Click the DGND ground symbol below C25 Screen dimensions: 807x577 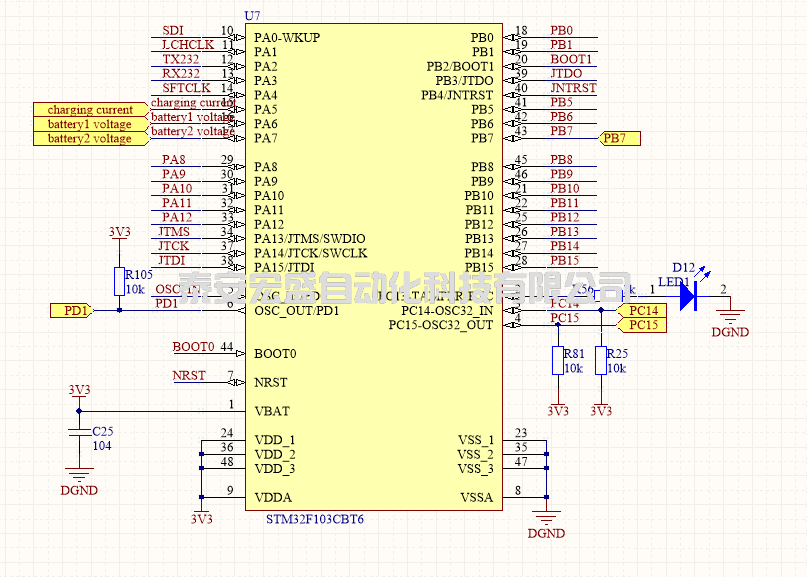pos(78,472)
